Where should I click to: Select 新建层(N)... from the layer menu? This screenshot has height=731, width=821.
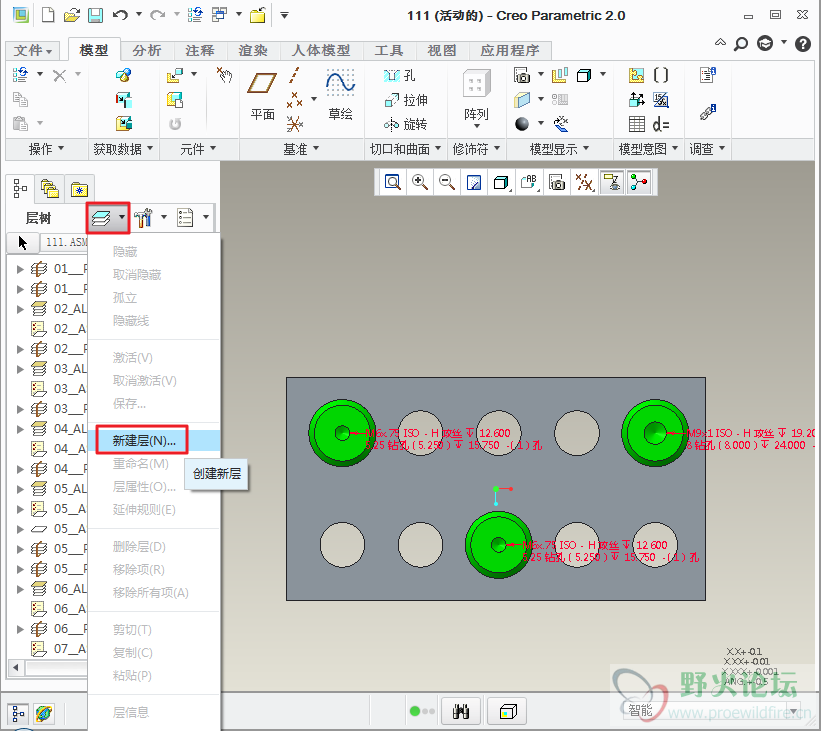pos(153,441)
